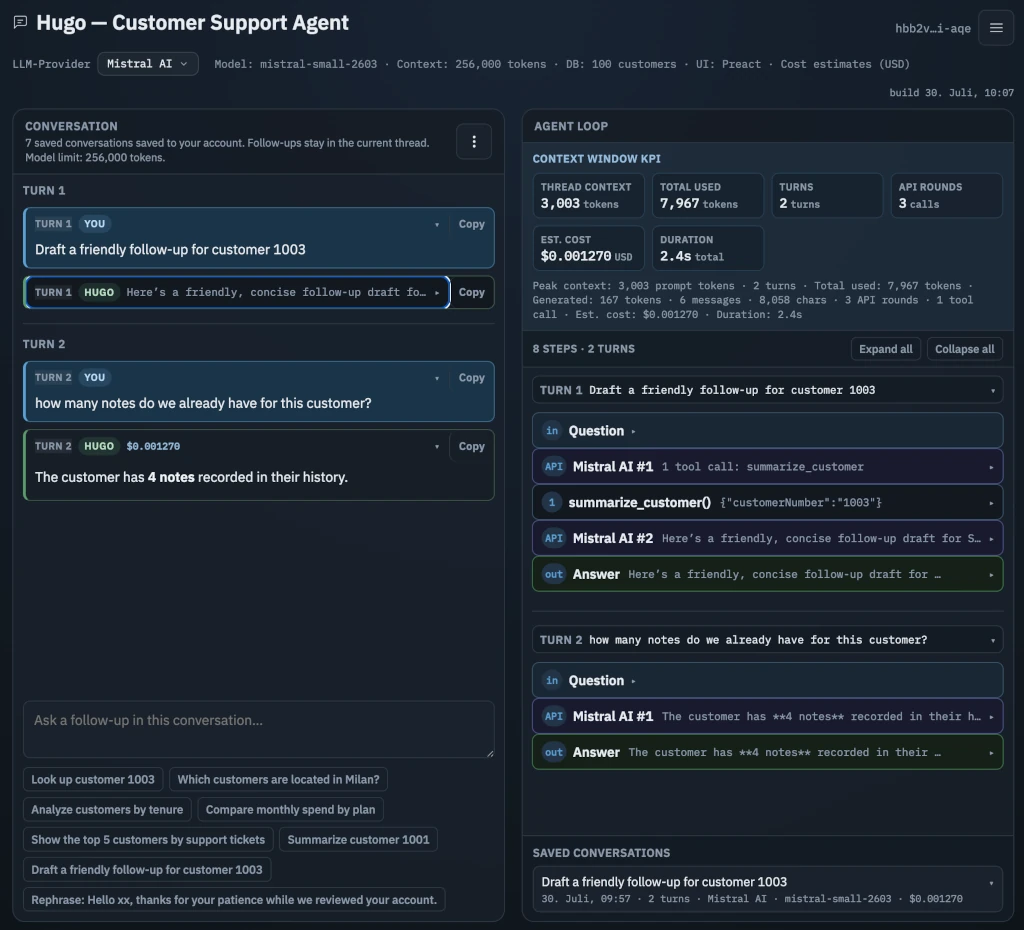Expand the Mistral AI #1 tool call step
This screenshot has width=1024, height=930.
coord(767,466)
